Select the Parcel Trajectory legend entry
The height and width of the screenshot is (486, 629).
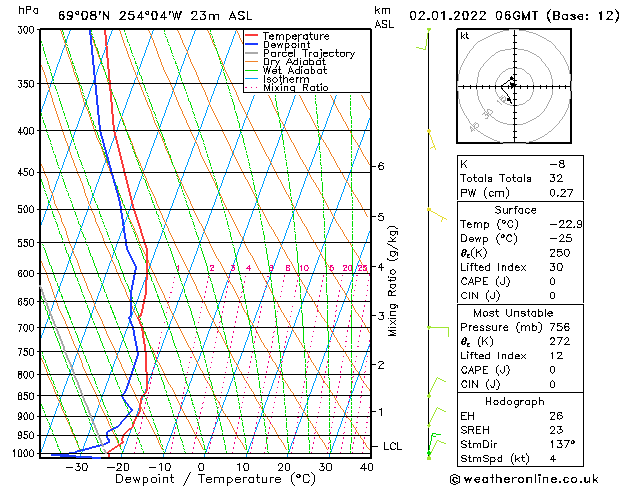click(x=300, y=53)
